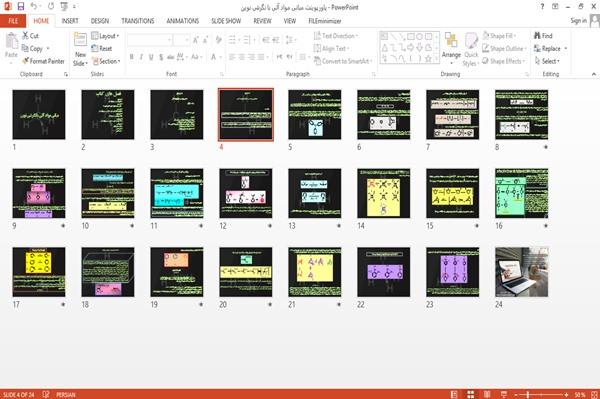600x399 pixels.
Task: Click Clear All Formatting icon
Action: [x=218, y=39]
